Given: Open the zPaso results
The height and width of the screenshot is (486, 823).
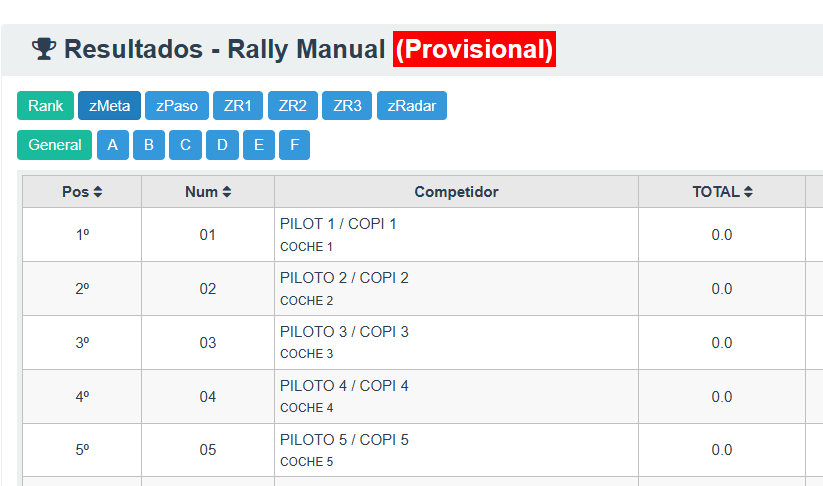Looking at the screenshot, I should tap(176, 106).
